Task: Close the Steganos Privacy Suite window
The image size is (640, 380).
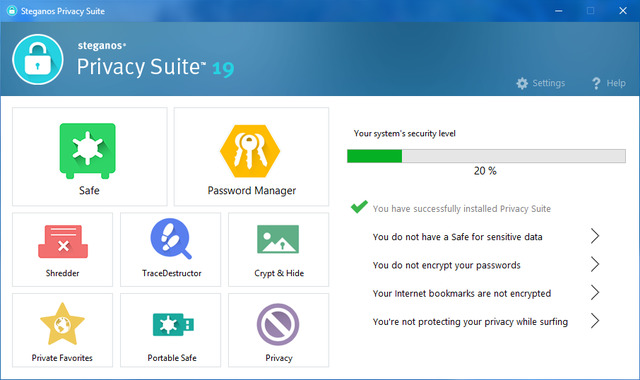Action: pyautogui.click(x=623, y=11)
